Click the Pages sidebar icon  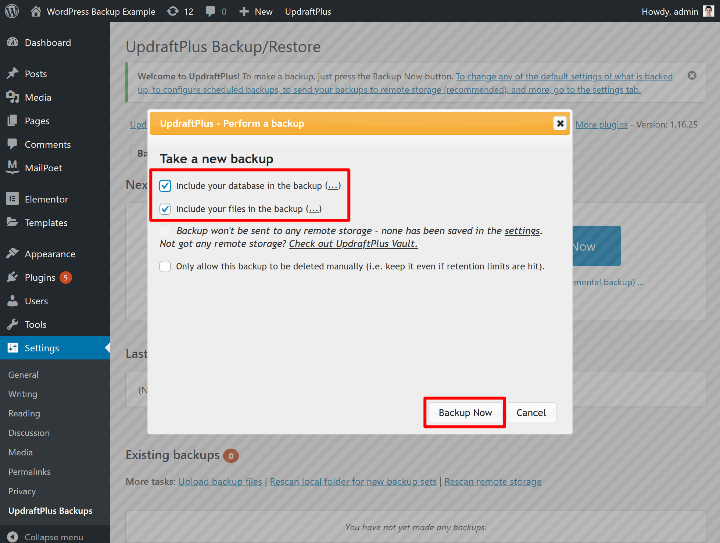(x=12, y=121)
